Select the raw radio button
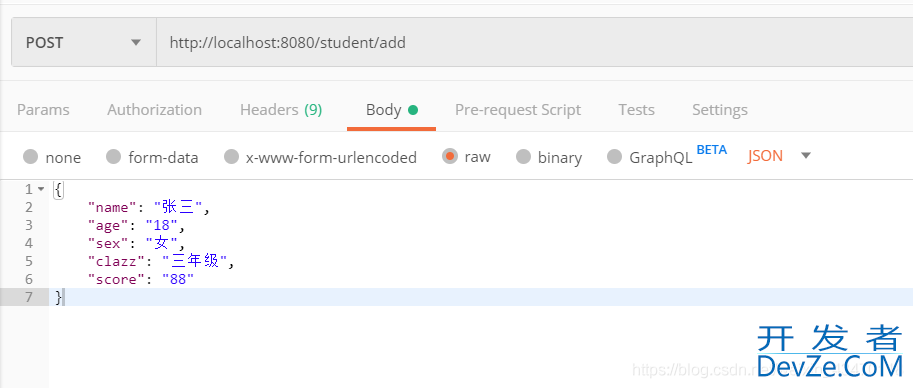 [450, 156]
